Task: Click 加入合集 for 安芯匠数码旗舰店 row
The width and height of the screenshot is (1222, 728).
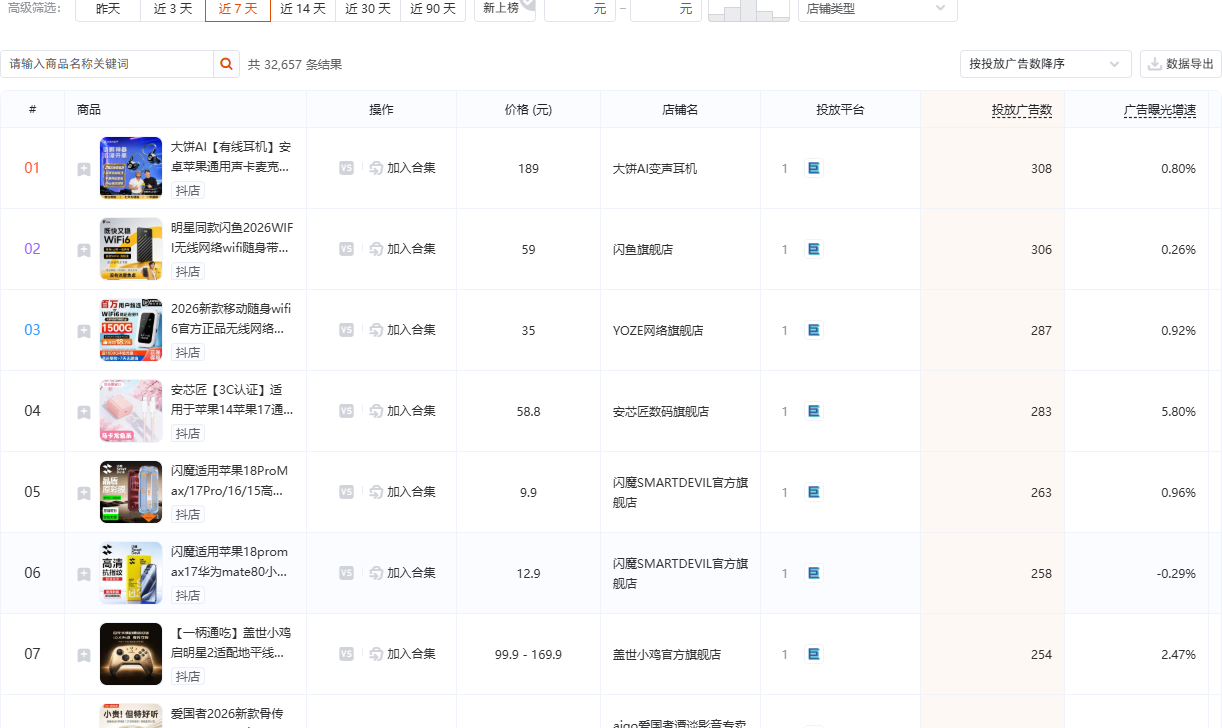Action: click(x=403, y=411)
